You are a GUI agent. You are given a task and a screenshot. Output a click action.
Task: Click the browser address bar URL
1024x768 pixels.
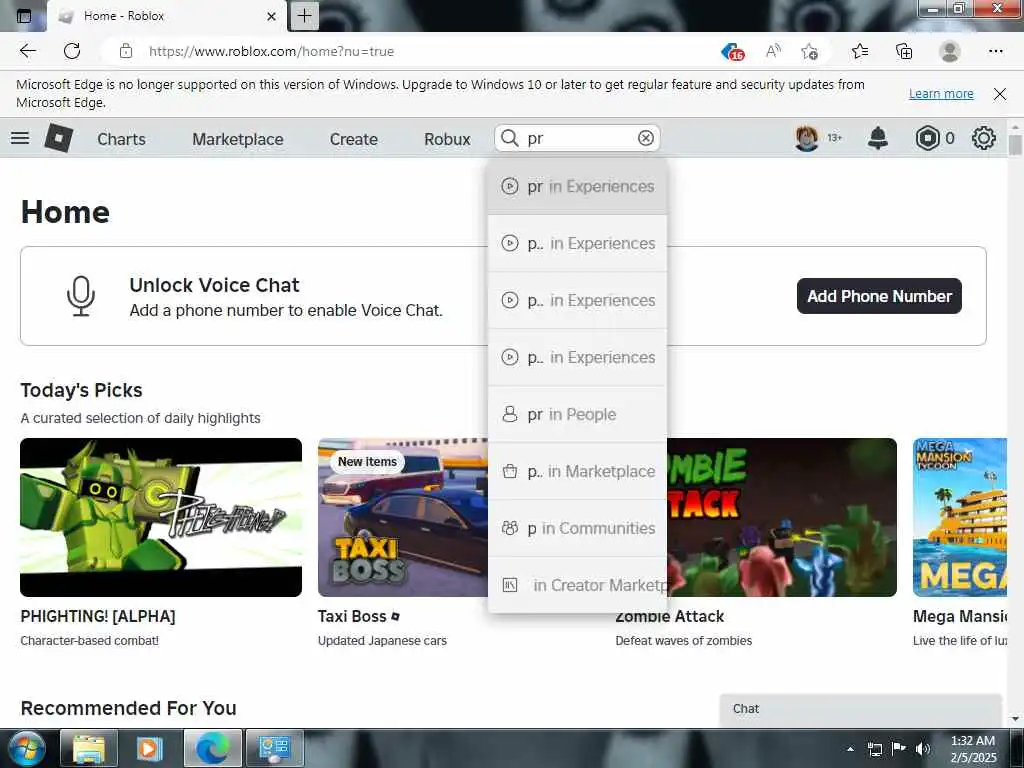tap(271, 52)
